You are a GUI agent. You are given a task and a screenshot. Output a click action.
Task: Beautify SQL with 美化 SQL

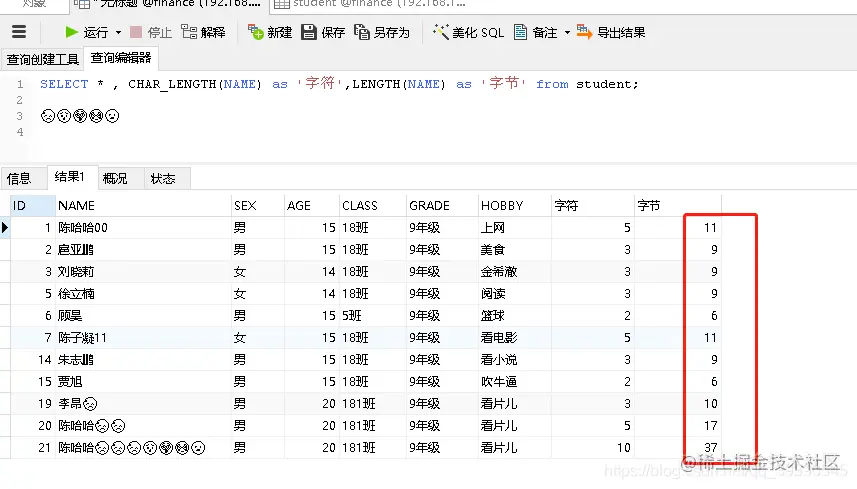[x=468, y=32]
